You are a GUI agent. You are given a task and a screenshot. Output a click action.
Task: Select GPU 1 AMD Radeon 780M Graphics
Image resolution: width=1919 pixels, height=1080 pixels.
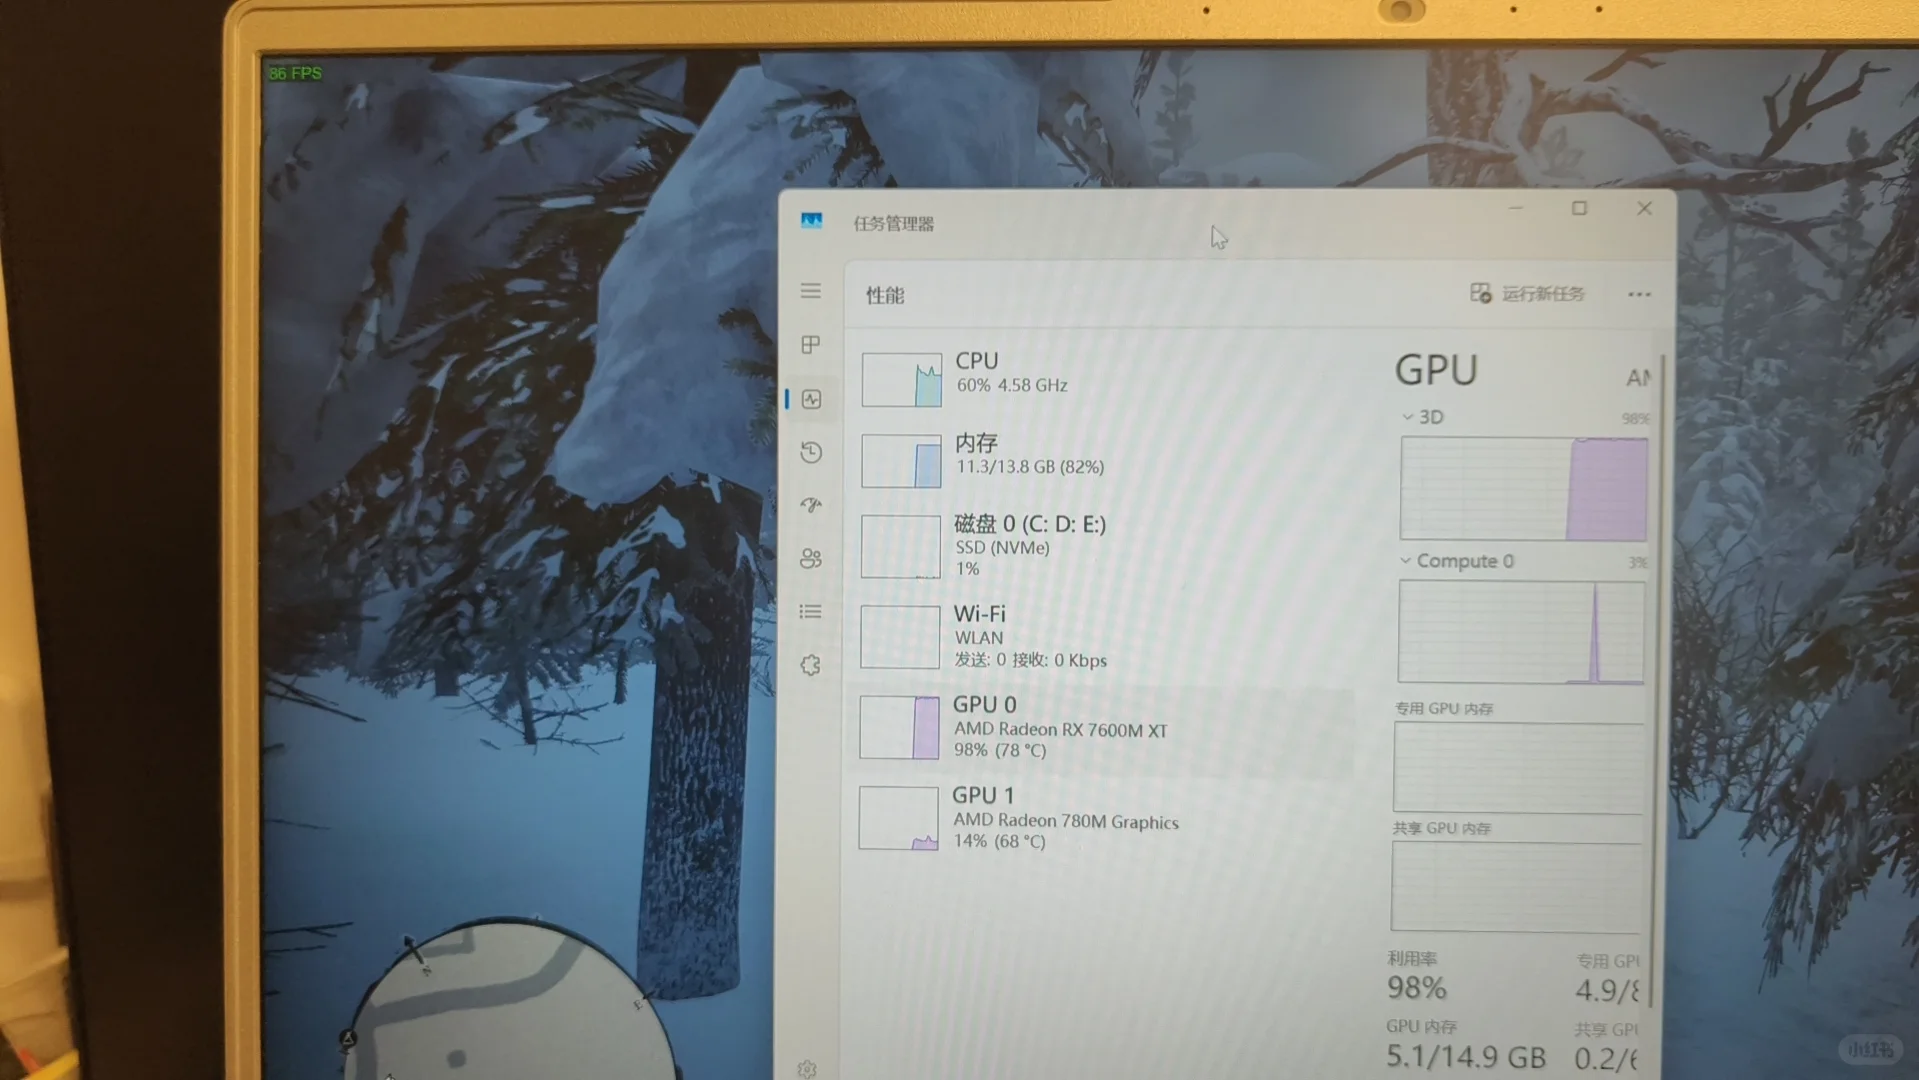click(1103, 818)
